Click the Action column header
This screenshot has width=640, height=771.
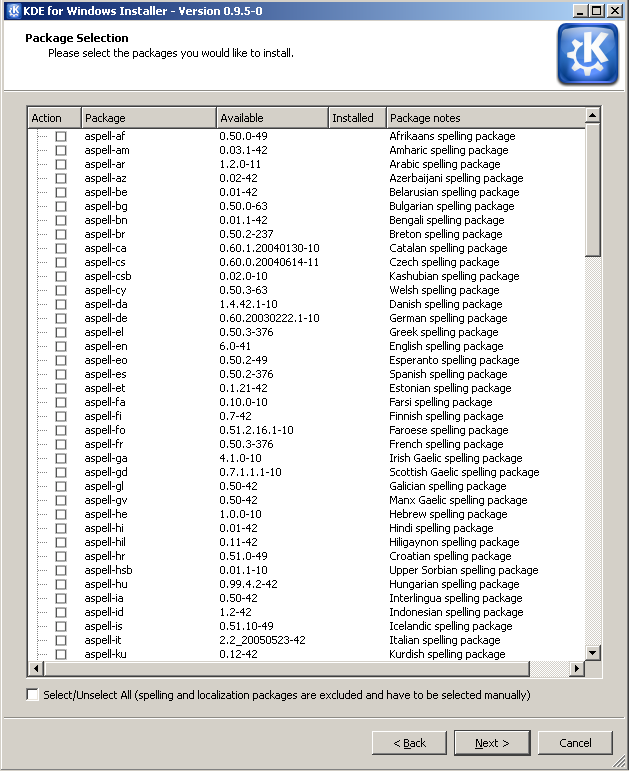pos(54,118)
